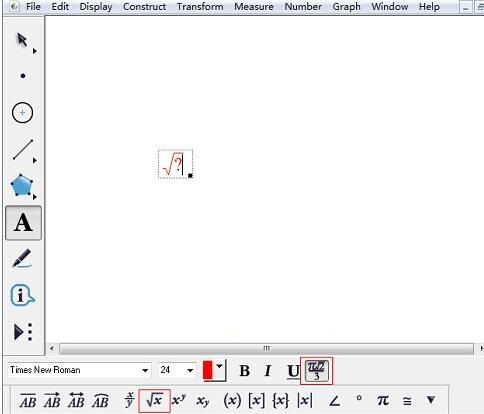Select the Compass circle tool
484x414 pixels.
click(x=22, y=113)
